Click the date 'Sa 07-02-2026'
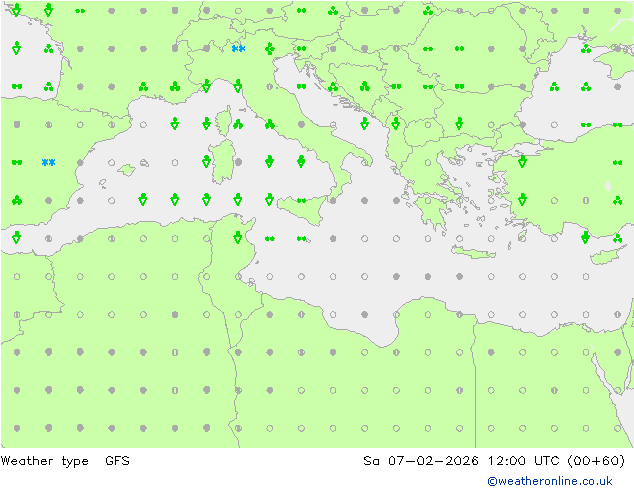The image size is (634, 490). pyautogui.click(x=421, y=461)
